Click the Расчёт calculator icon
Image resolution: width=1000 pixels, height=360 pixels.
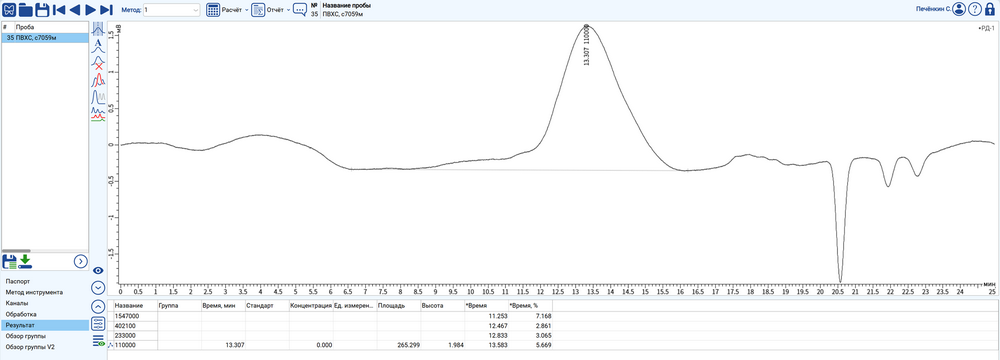pyautogui.click(x=213, y=10)
